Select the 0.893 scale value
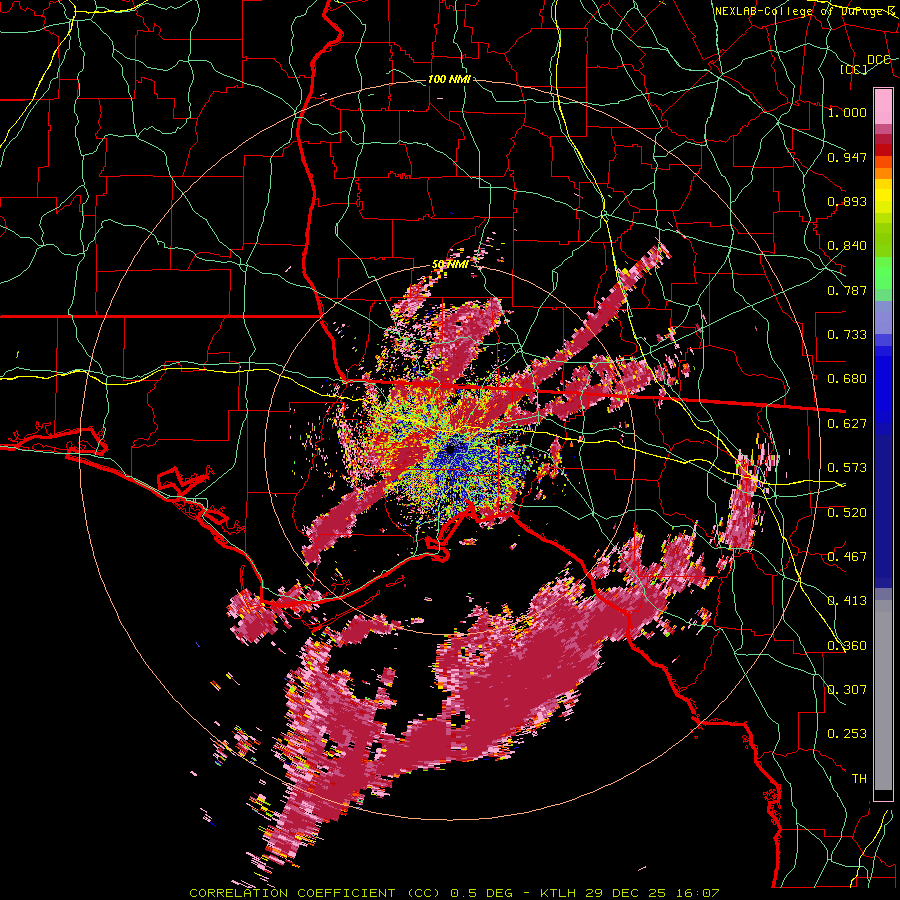 coord(847,201)
